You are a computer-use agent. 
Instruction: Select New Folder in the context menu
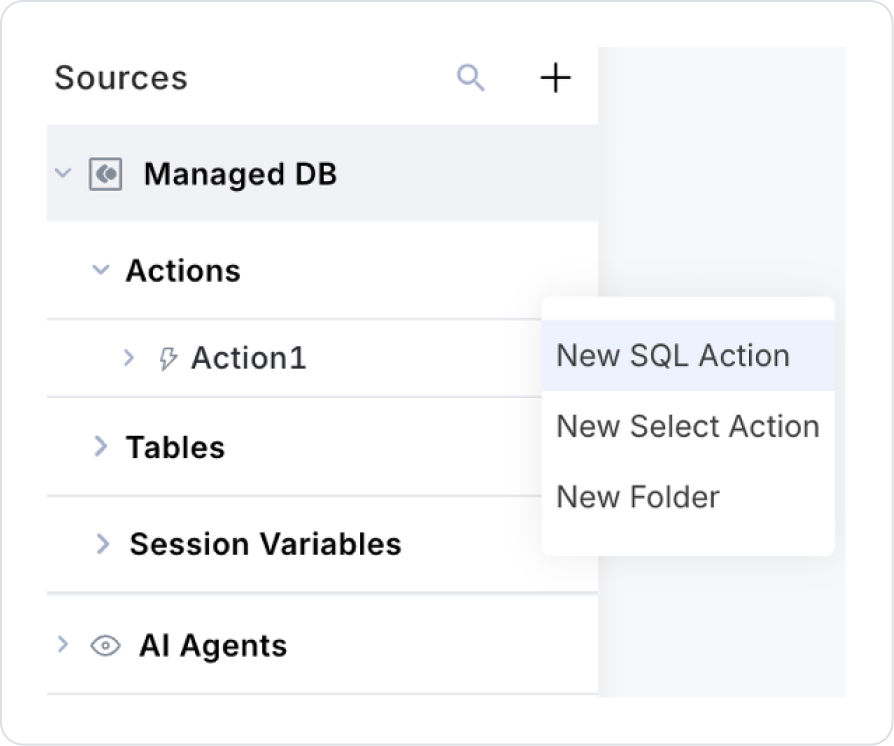(x=637, y=497)
